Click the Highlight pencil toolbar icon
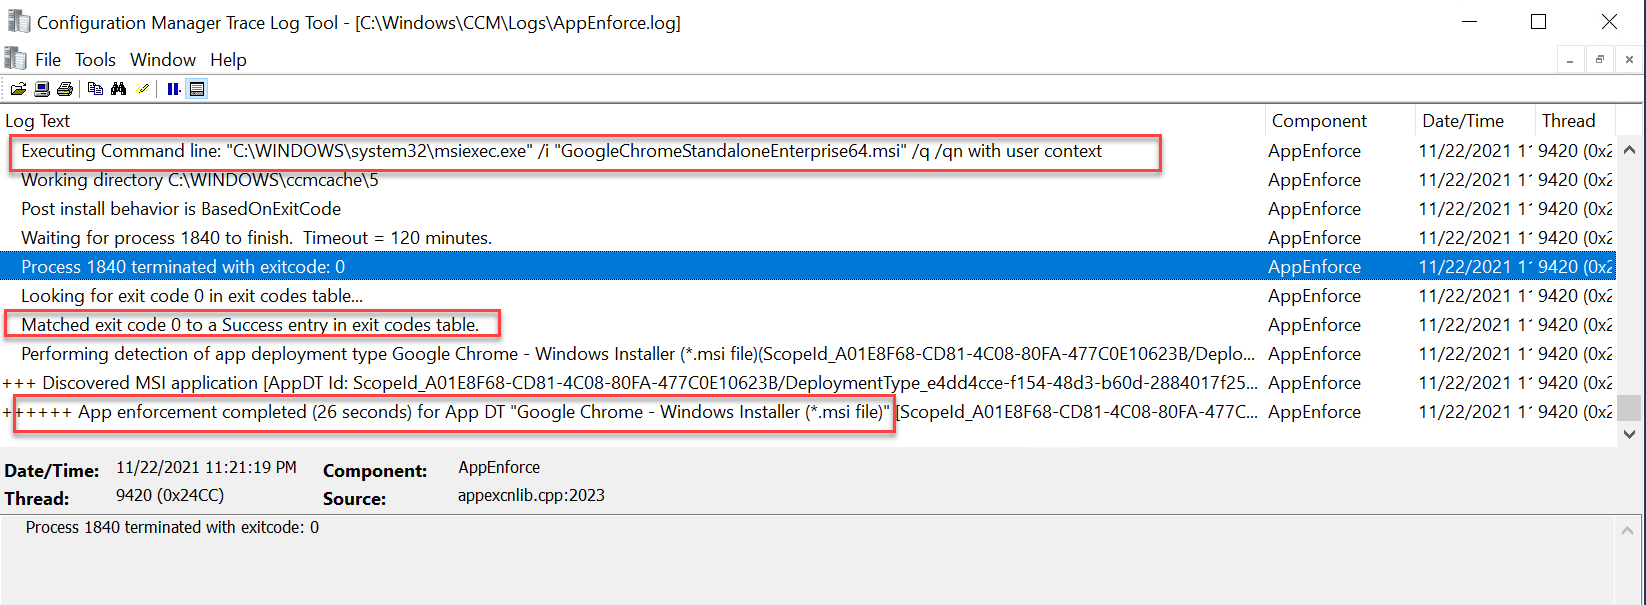Image resolution: width=1646 pixels, height=605 pixels. point(143,89)
